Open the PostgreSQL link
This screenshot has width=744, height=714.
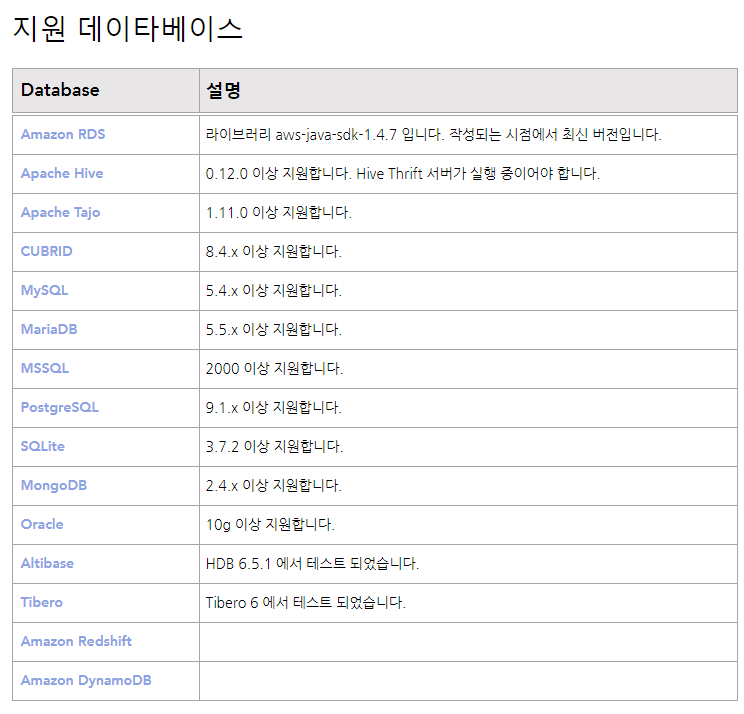[x=60, y=407]
